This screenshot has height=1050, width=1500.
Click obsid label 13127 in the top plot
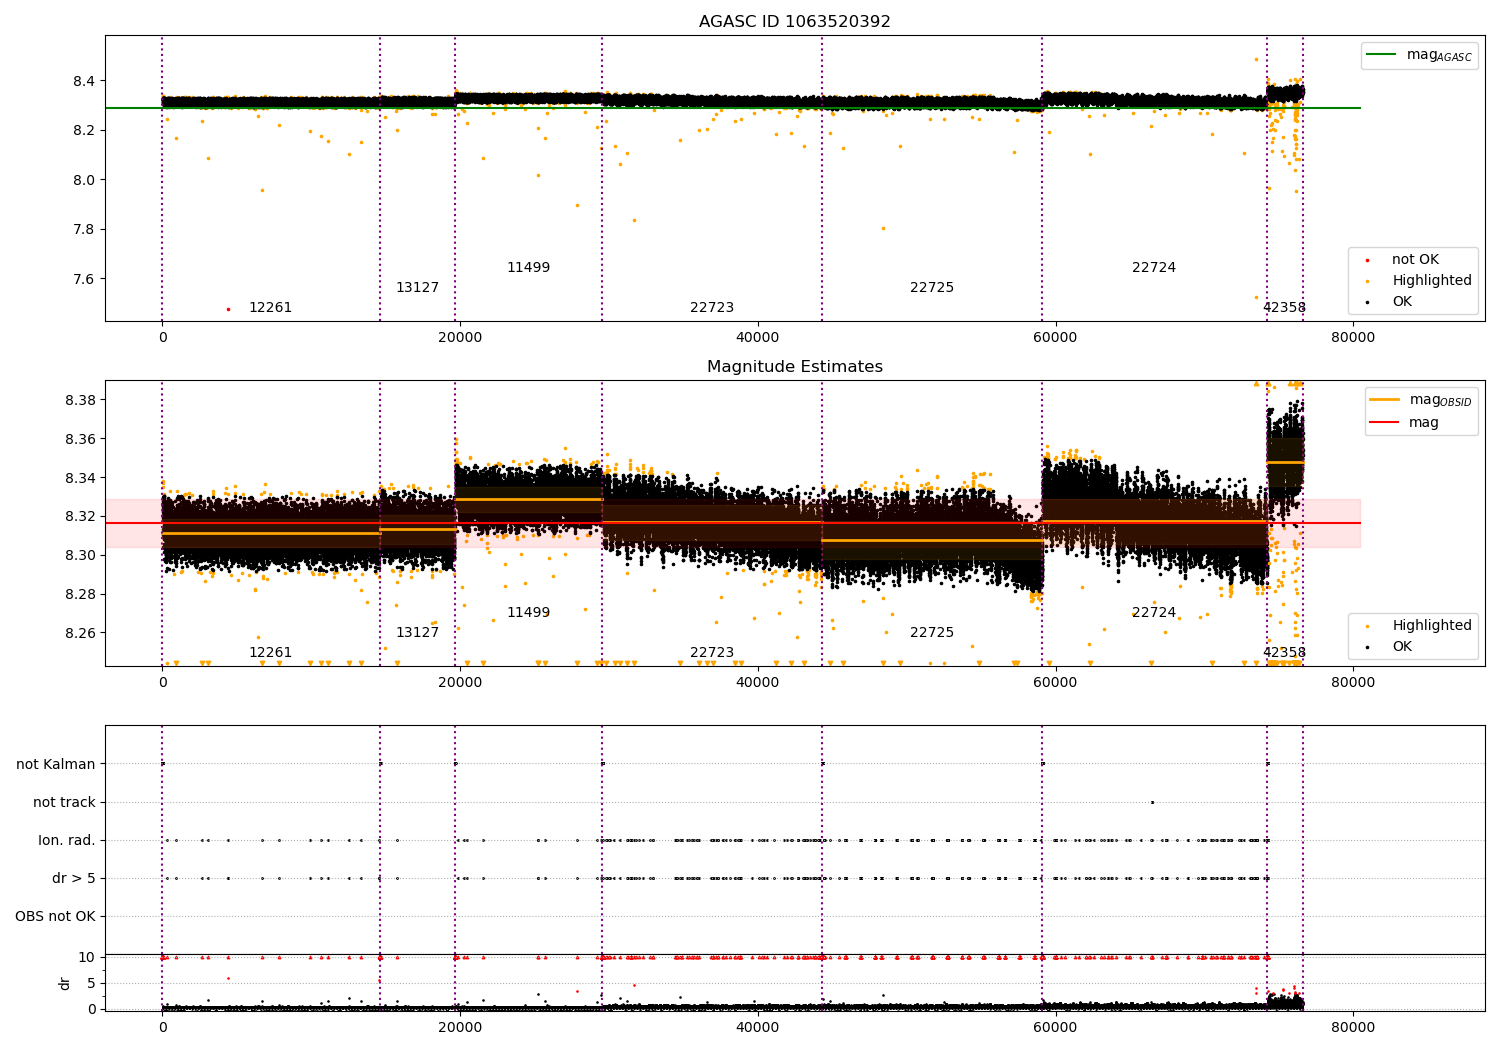click(417, 288)
